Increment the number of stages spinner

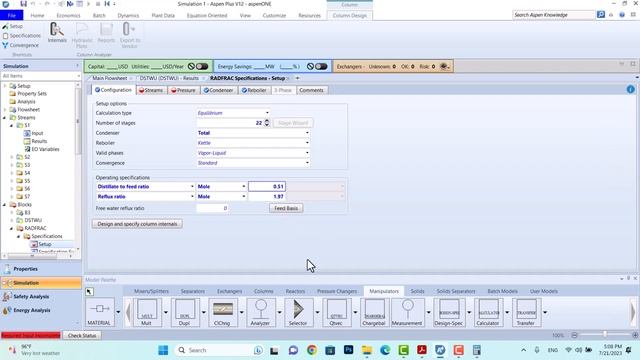[267, 121]
